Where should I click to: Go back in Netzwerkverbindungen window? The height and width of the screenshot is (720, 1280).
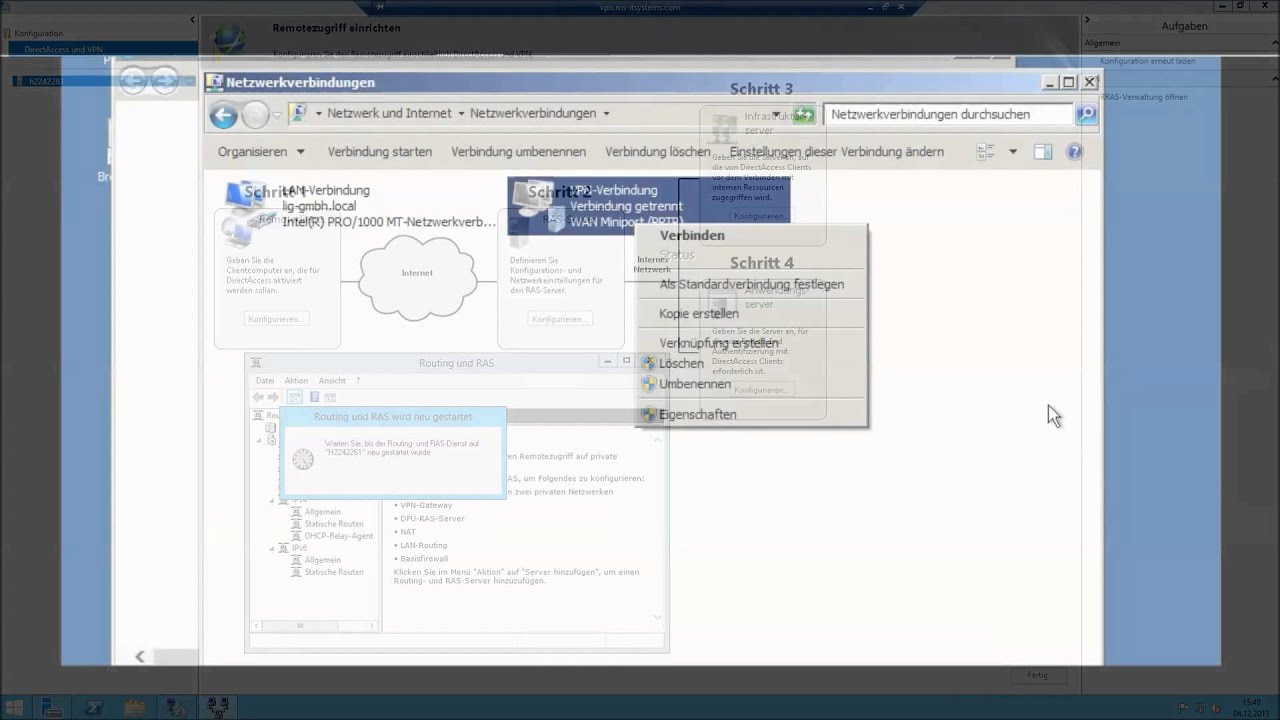coord(223,115)
